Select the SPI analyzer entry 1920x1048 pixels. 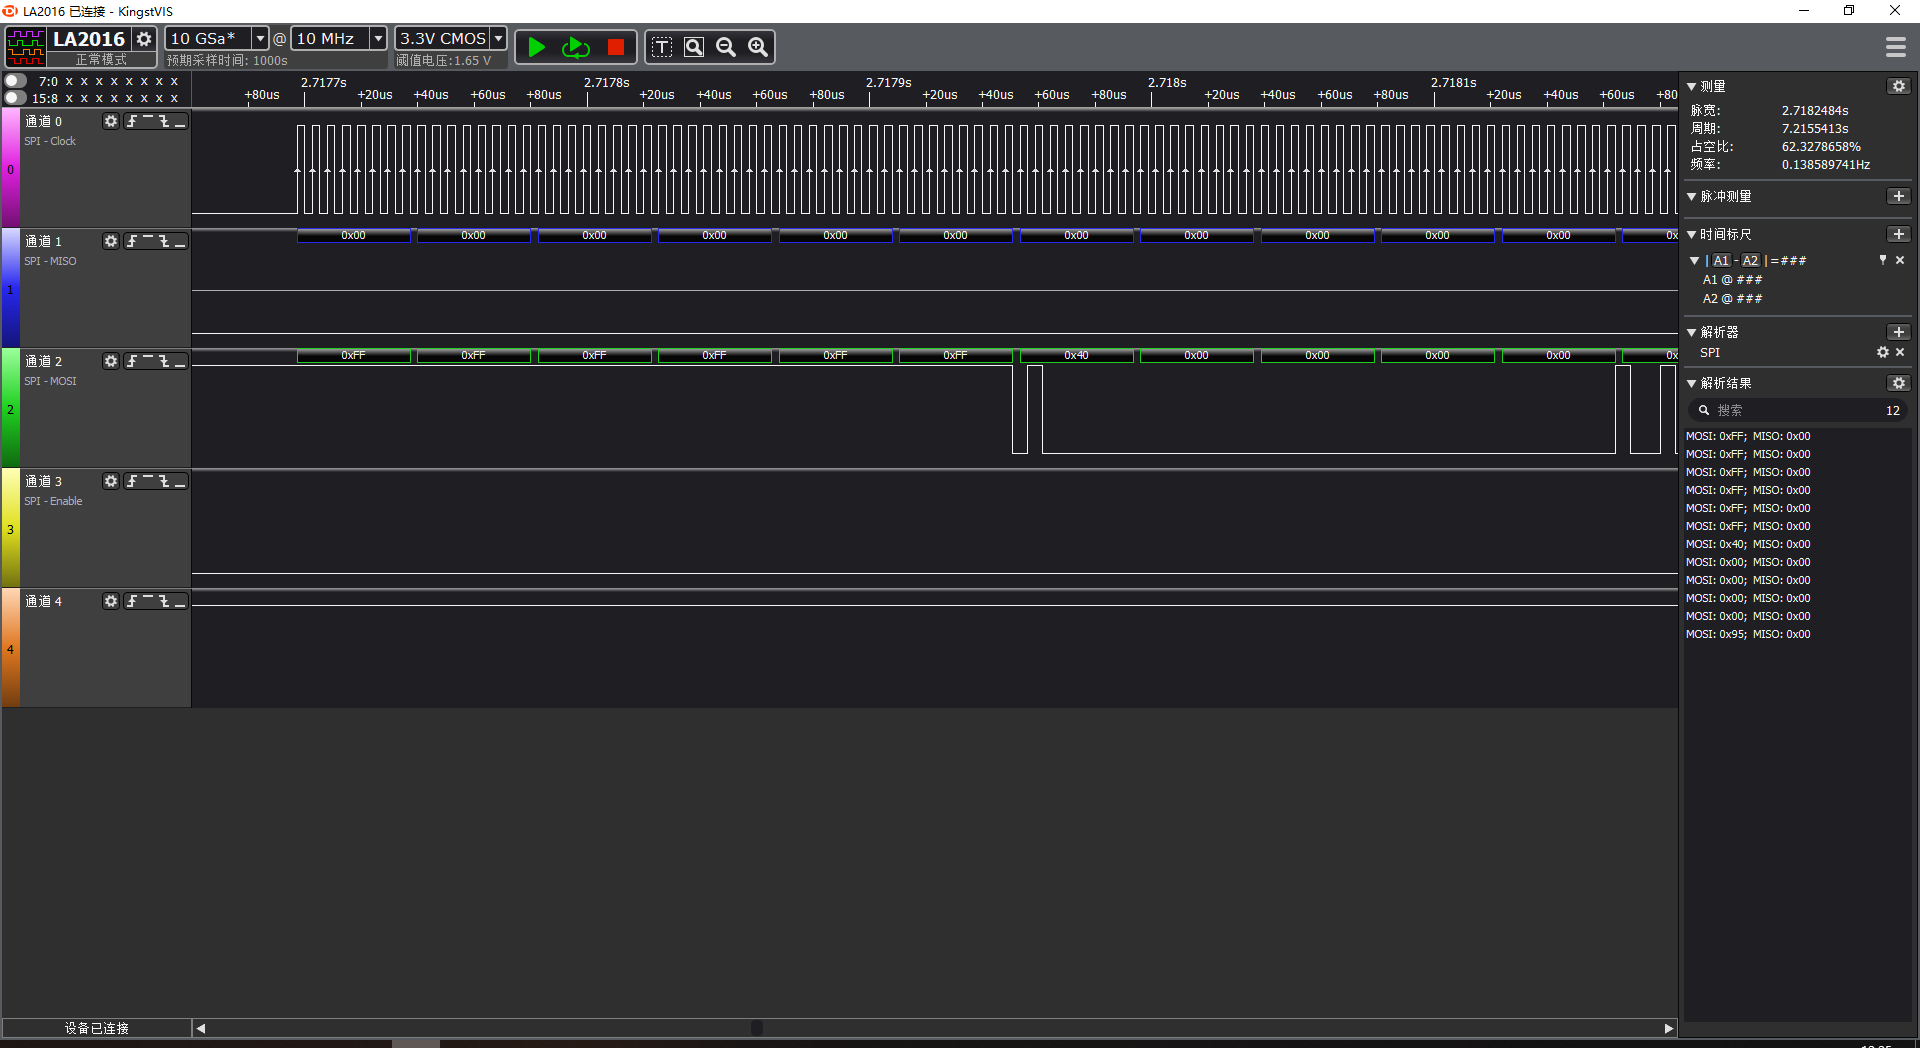pos(1710,352)
